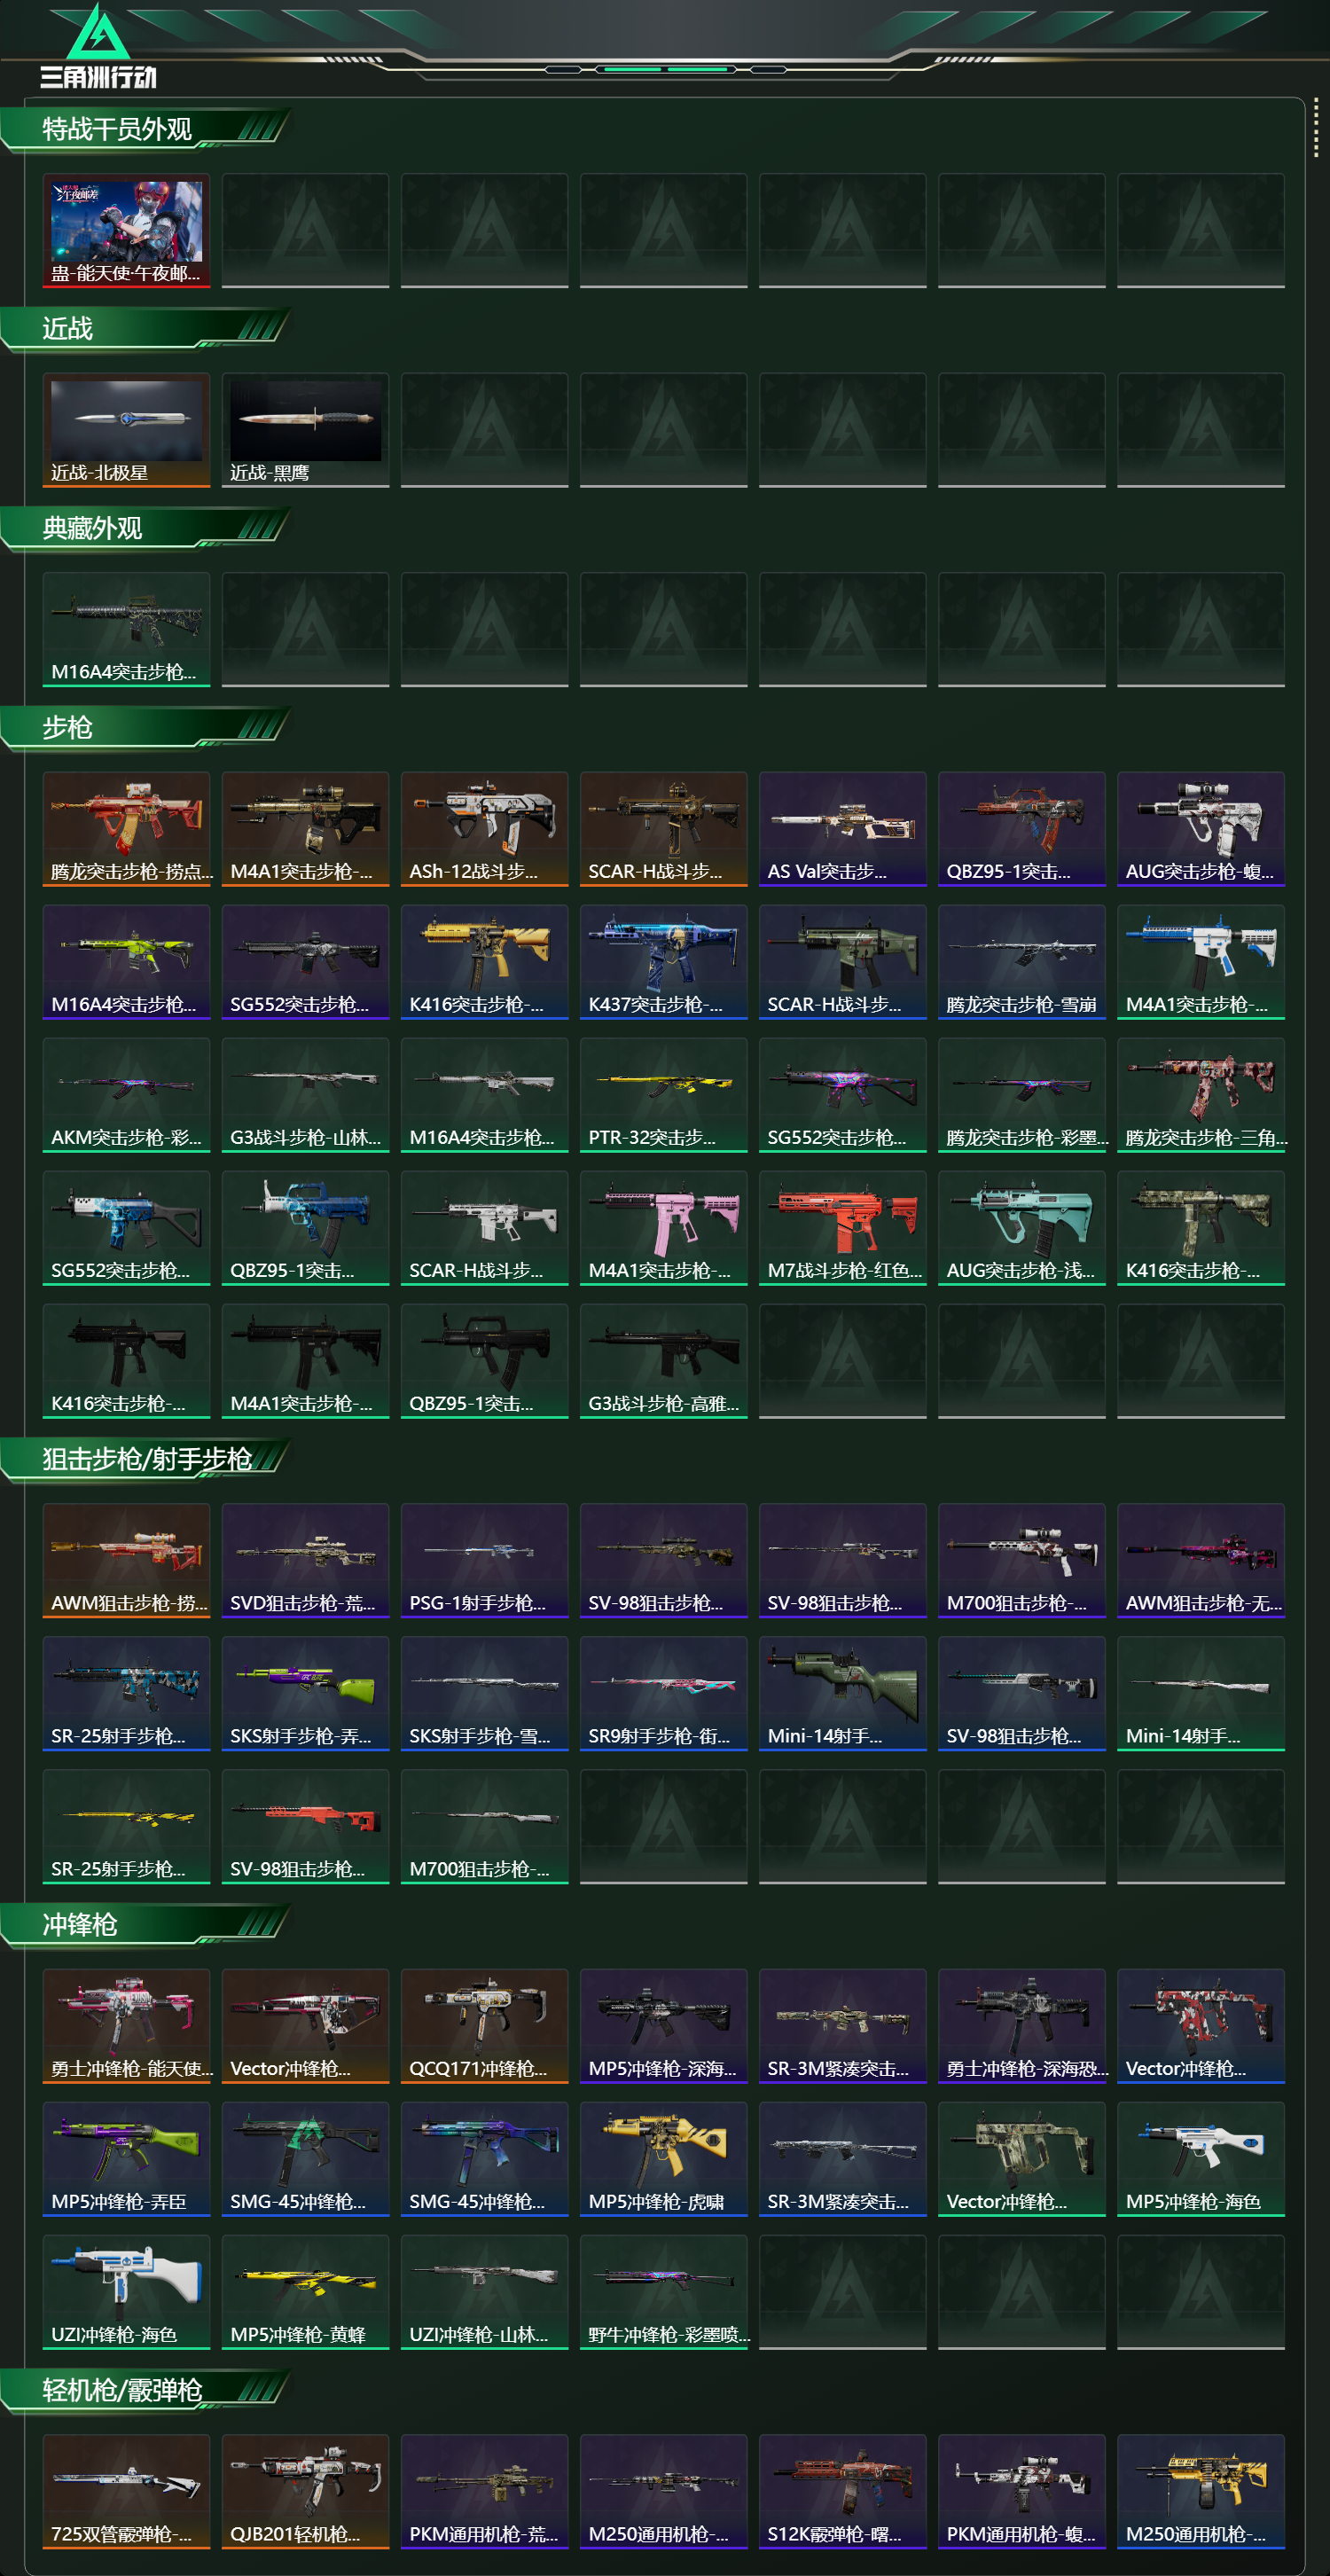
Task: Pick the AS Val突击步枪 skin
Action: coord(842,829)
